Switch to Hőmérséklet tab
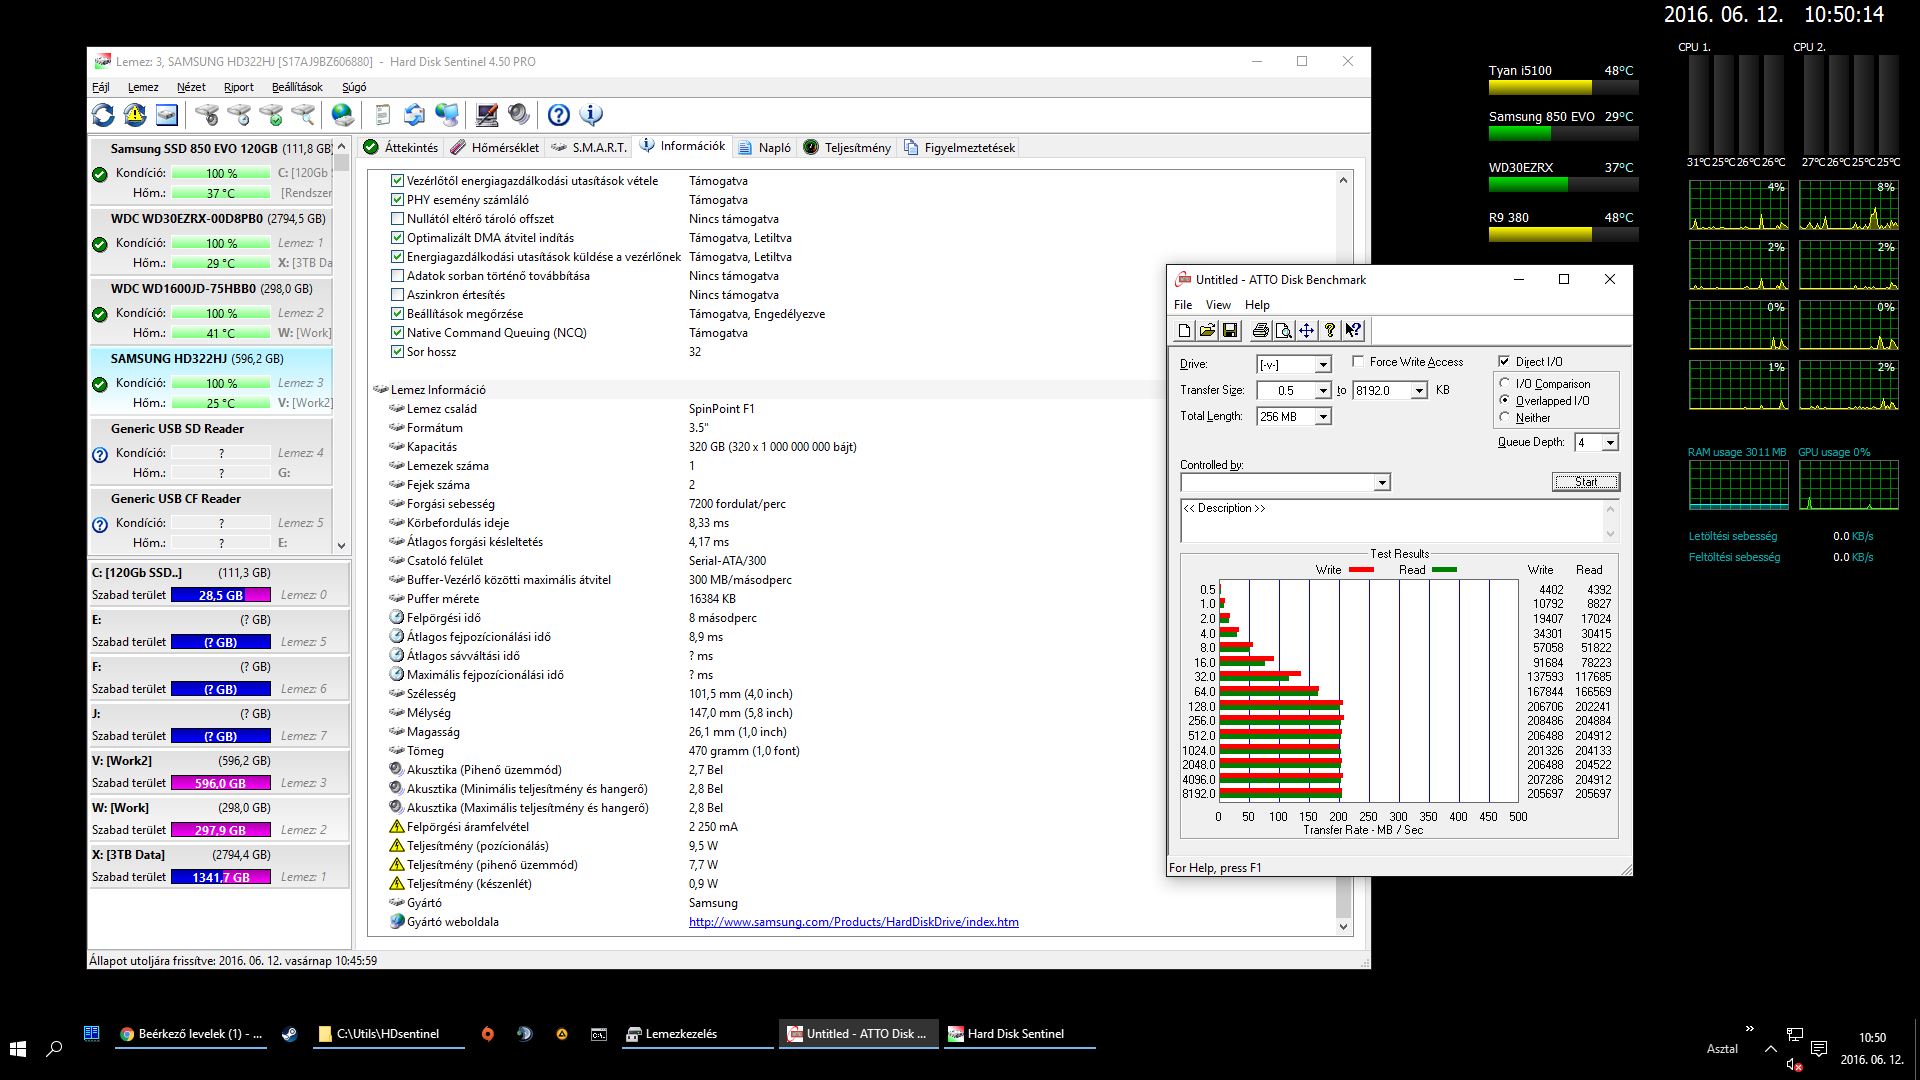This screenshot has width=1920, height=1080. 495,148
